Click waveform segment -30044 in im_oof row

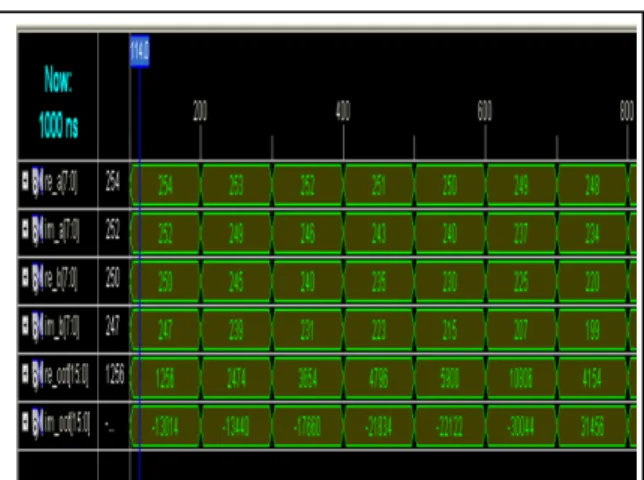point(521,427)
